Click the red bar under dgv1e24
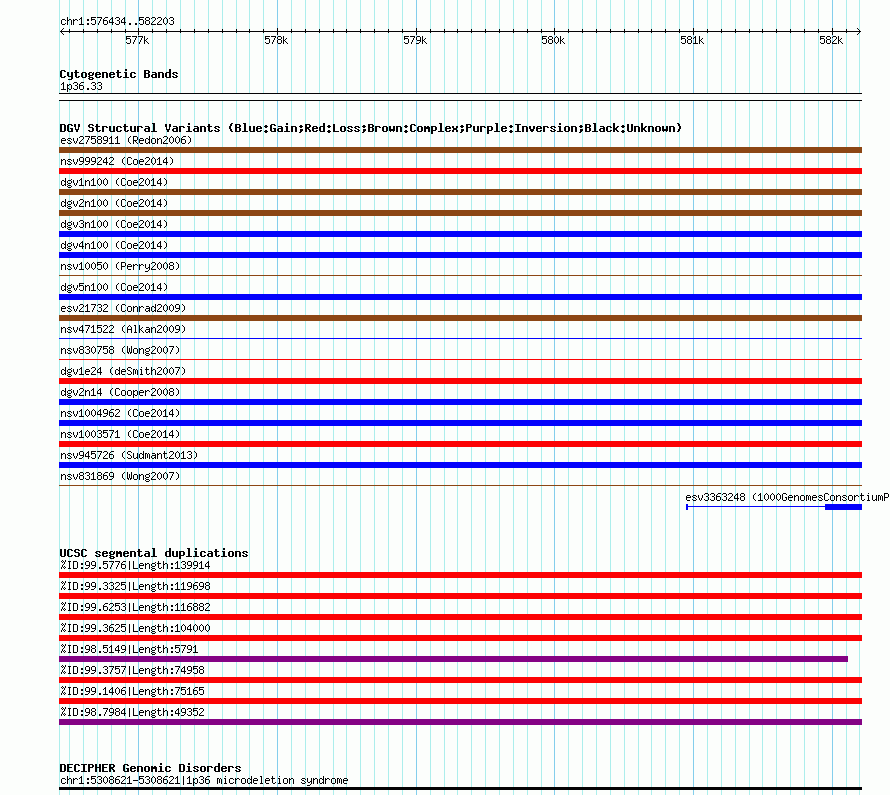The image size is (890, 795). (460, 381)
